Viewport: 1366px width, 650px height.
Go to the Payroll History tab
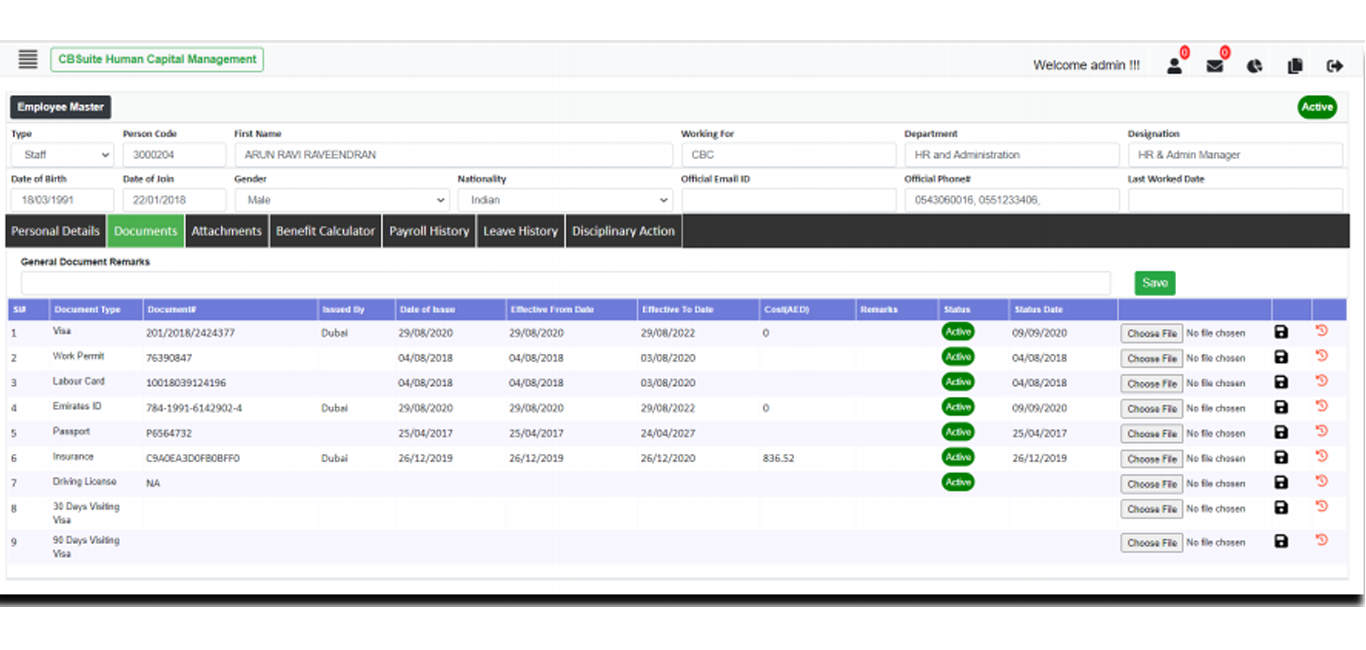(x=429, y=231)
